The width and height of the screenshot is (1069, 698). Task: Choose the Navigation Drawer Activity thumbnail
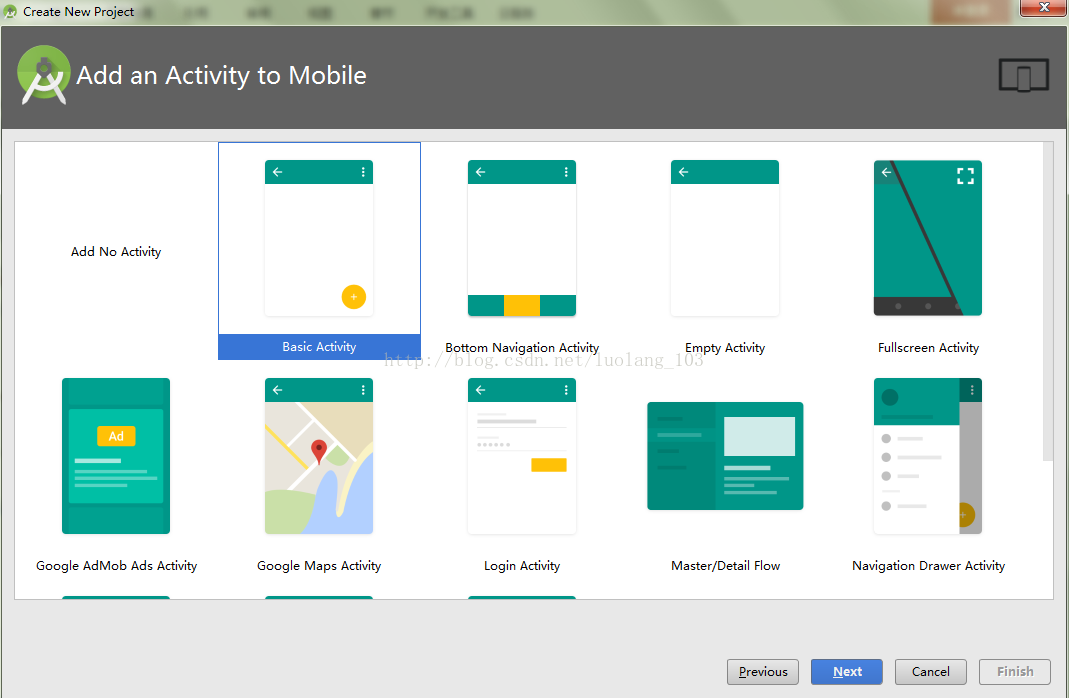pyautogui.click(x=928, y=456)
